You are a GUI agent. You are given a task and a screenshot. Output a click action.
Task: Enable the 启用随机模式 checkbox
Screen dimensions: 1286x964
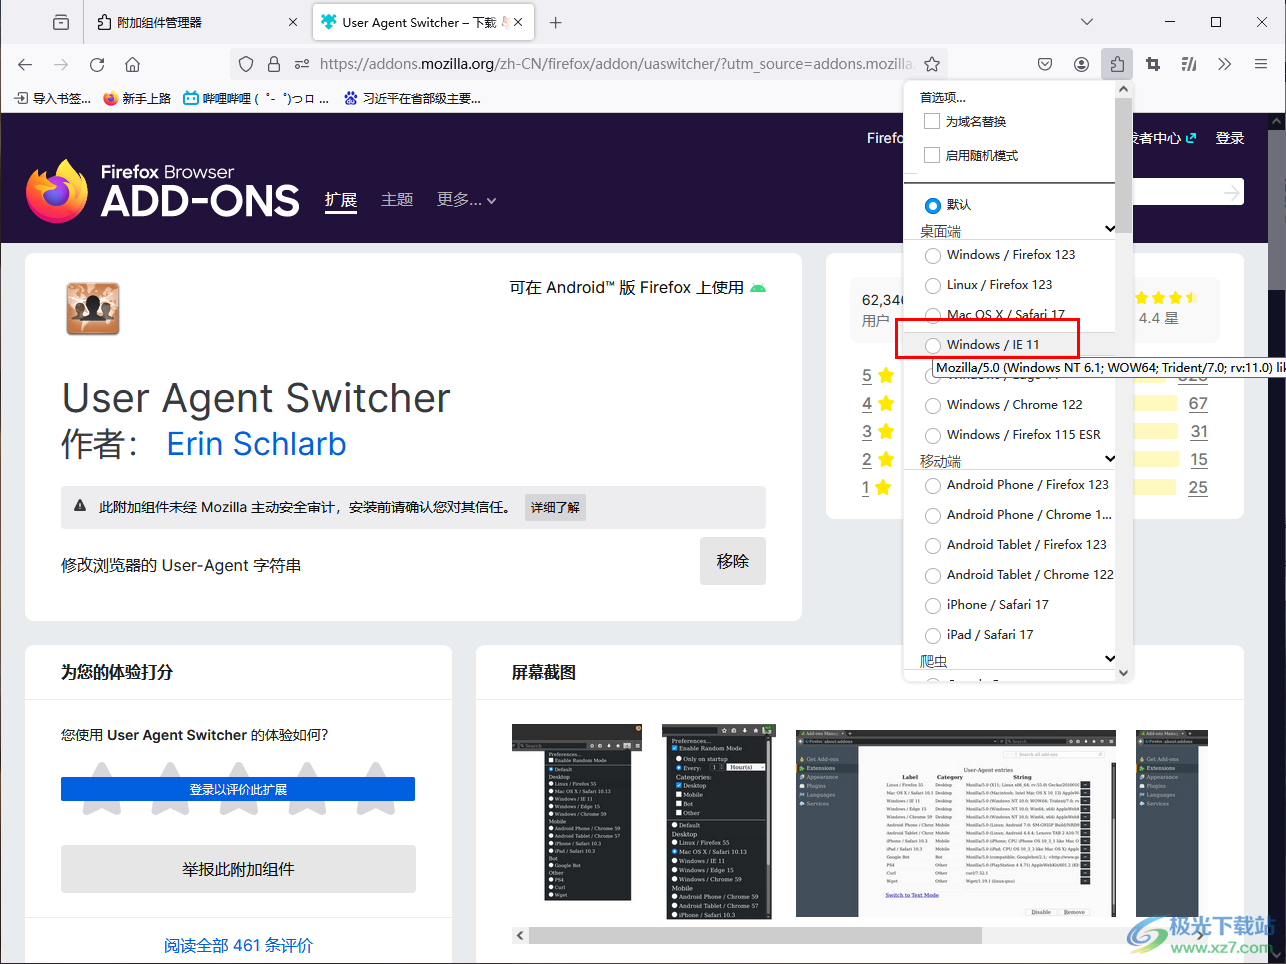[932, 155]
